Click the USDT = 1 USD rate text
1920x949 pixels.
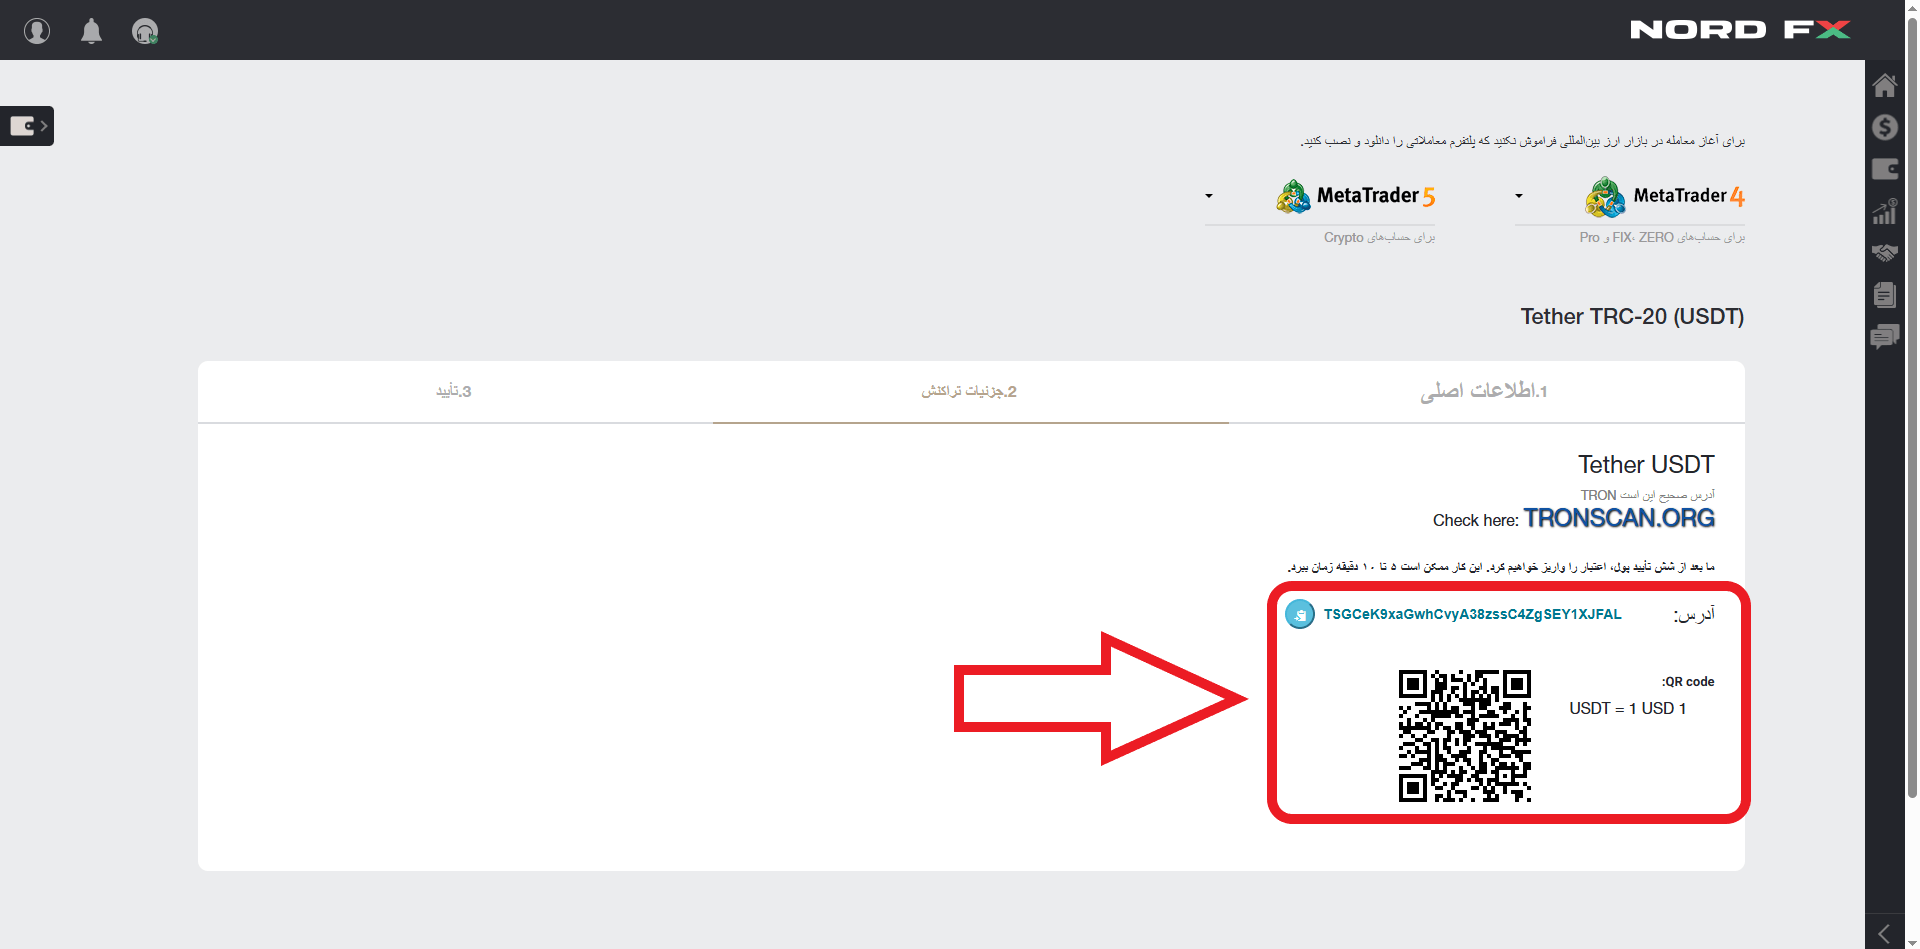[x=1628, y=708]
